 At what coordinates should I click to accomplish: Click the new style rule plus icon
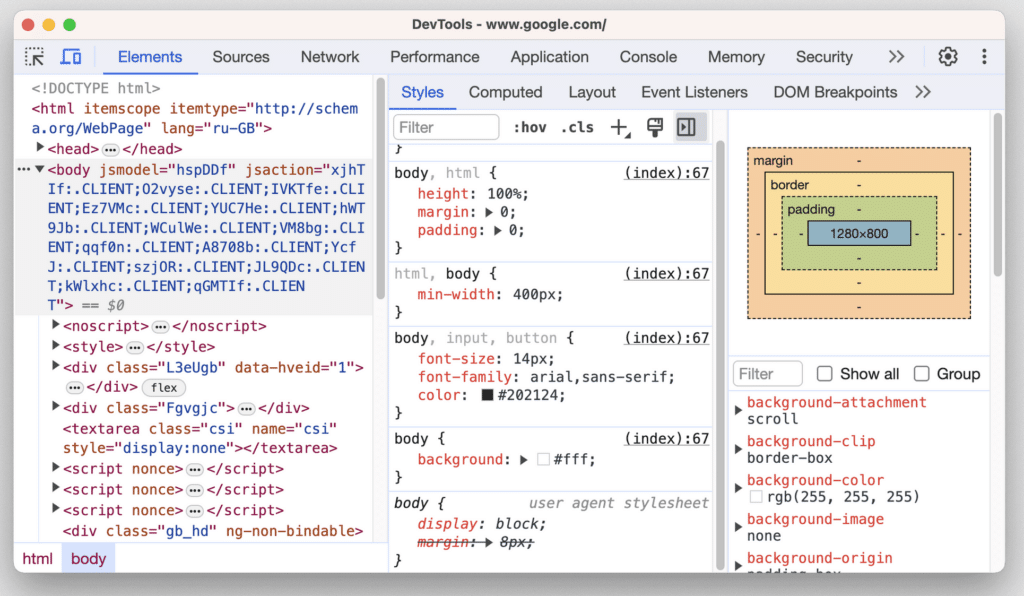(620, 127)
